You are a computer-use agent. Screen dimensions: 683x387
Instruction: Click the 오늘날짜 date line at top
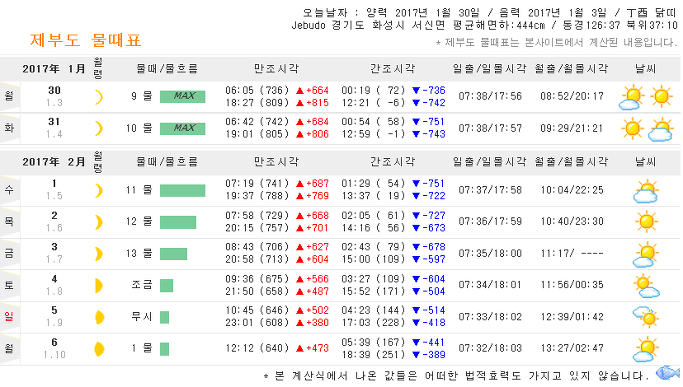490,13
